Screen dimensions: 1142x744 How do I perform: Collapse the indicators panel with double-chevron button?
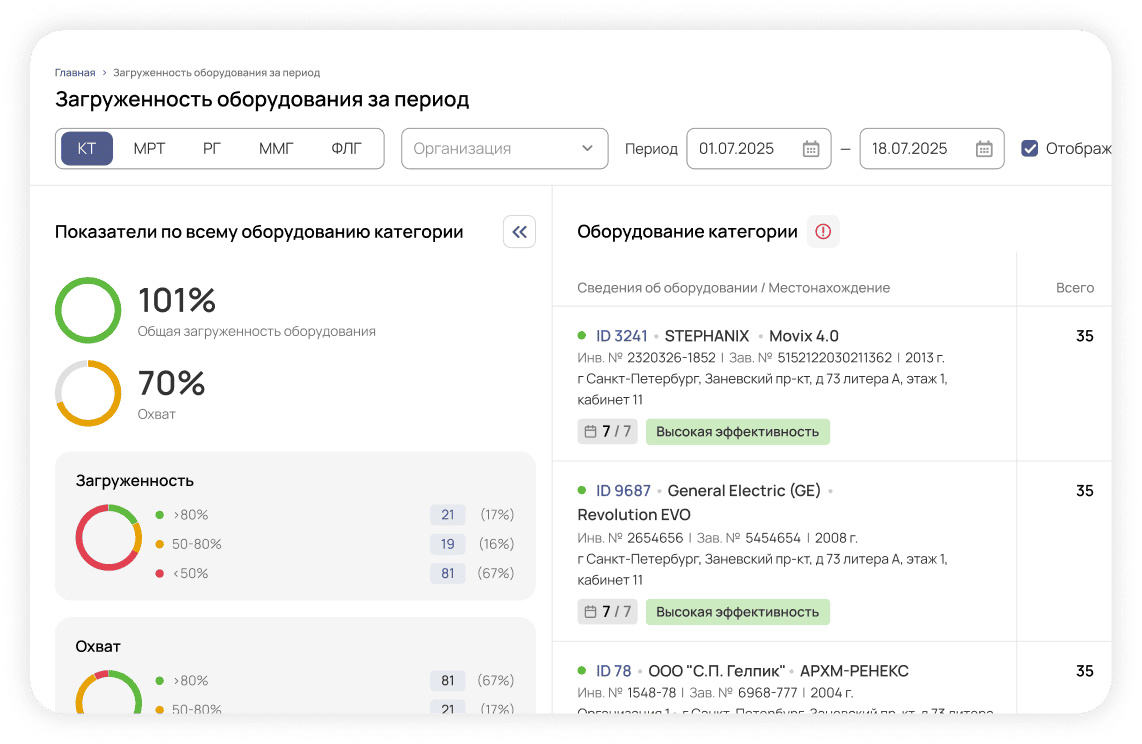(519, 231)
